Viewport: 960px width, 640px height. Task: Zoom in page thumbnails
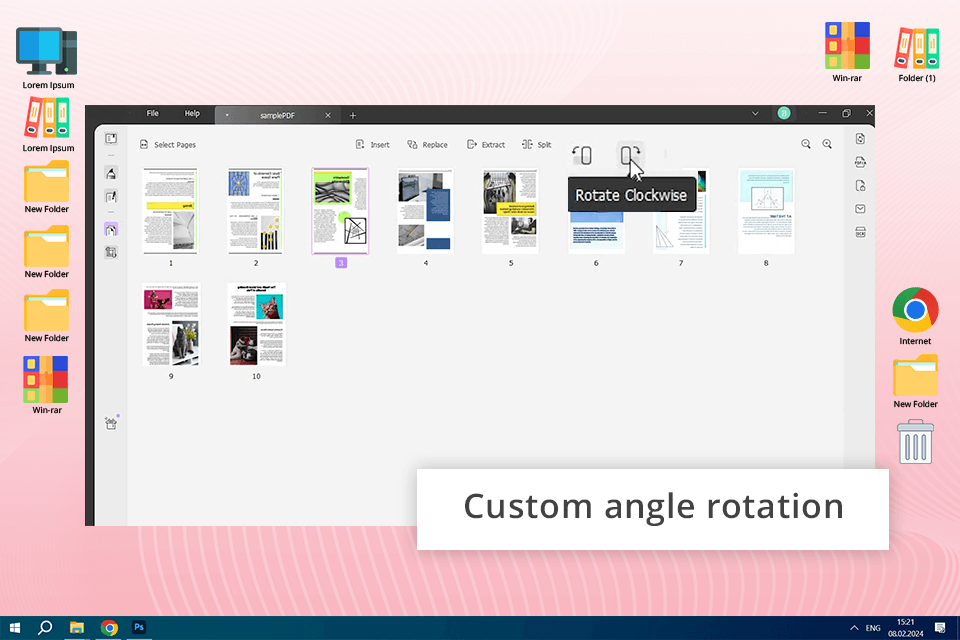point(827,144)
